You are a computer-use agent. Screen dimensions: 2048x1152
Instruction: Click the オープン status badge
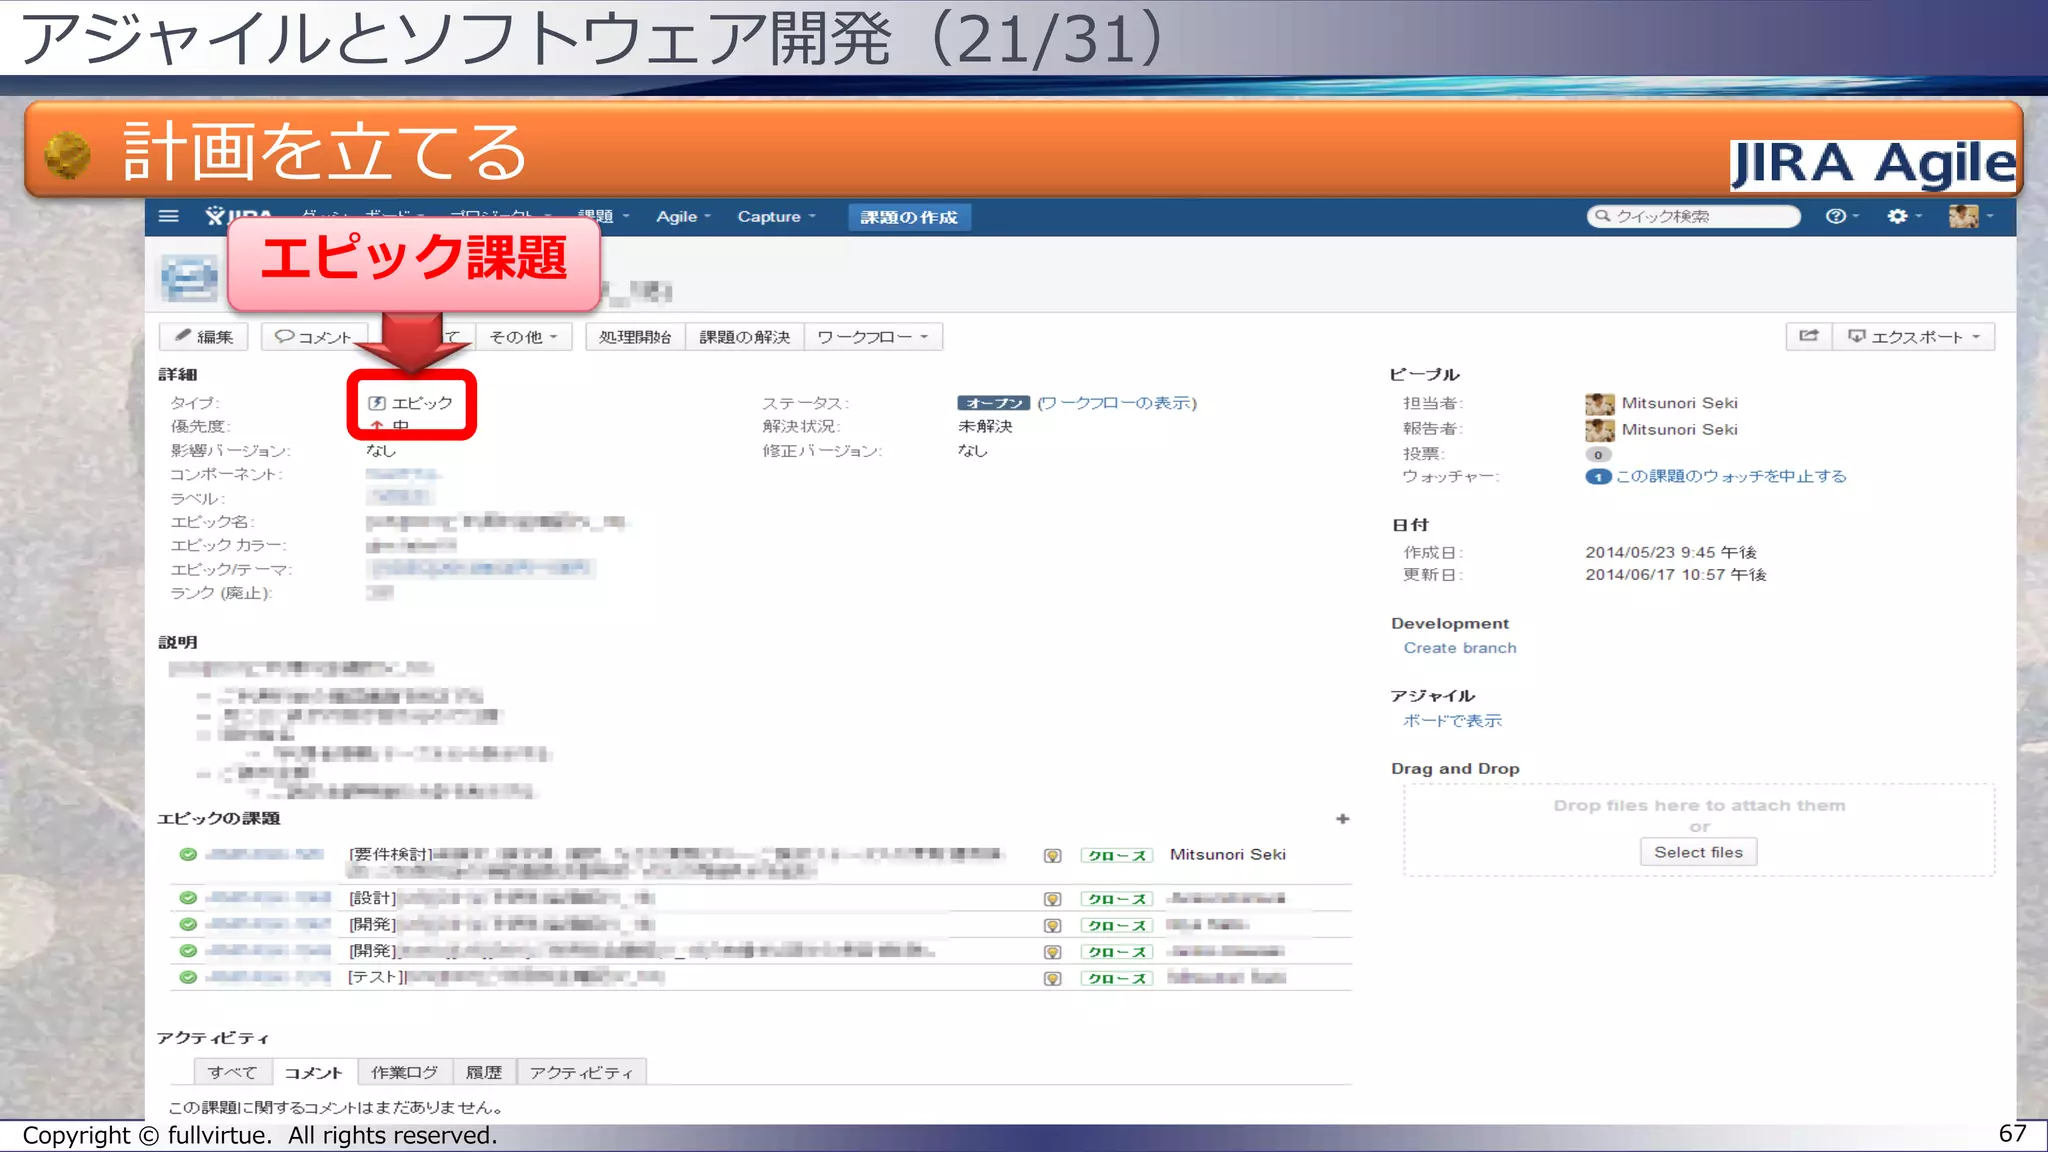coord(993,403)
